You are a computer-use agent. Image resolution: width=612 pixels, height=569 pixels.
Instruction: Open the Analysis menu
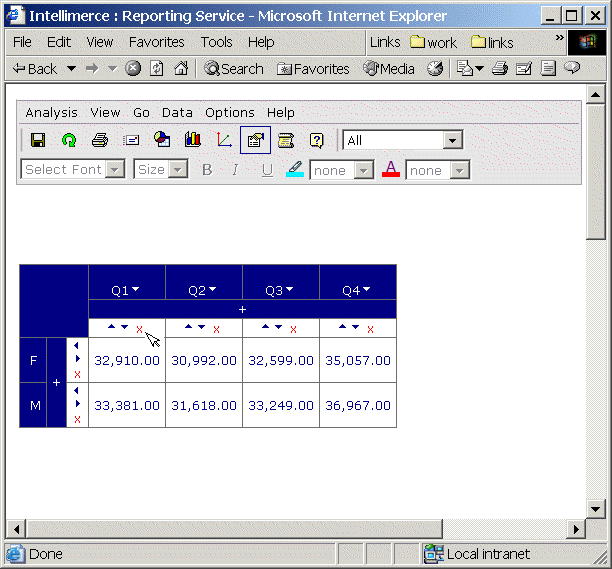tap(52, 113)
